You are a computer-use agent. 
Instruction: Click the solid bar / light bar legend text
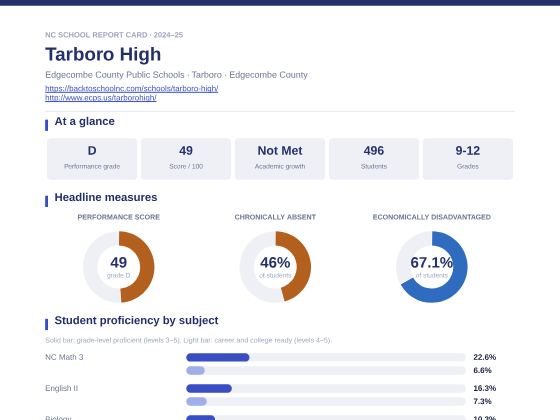tap(188, 340)
